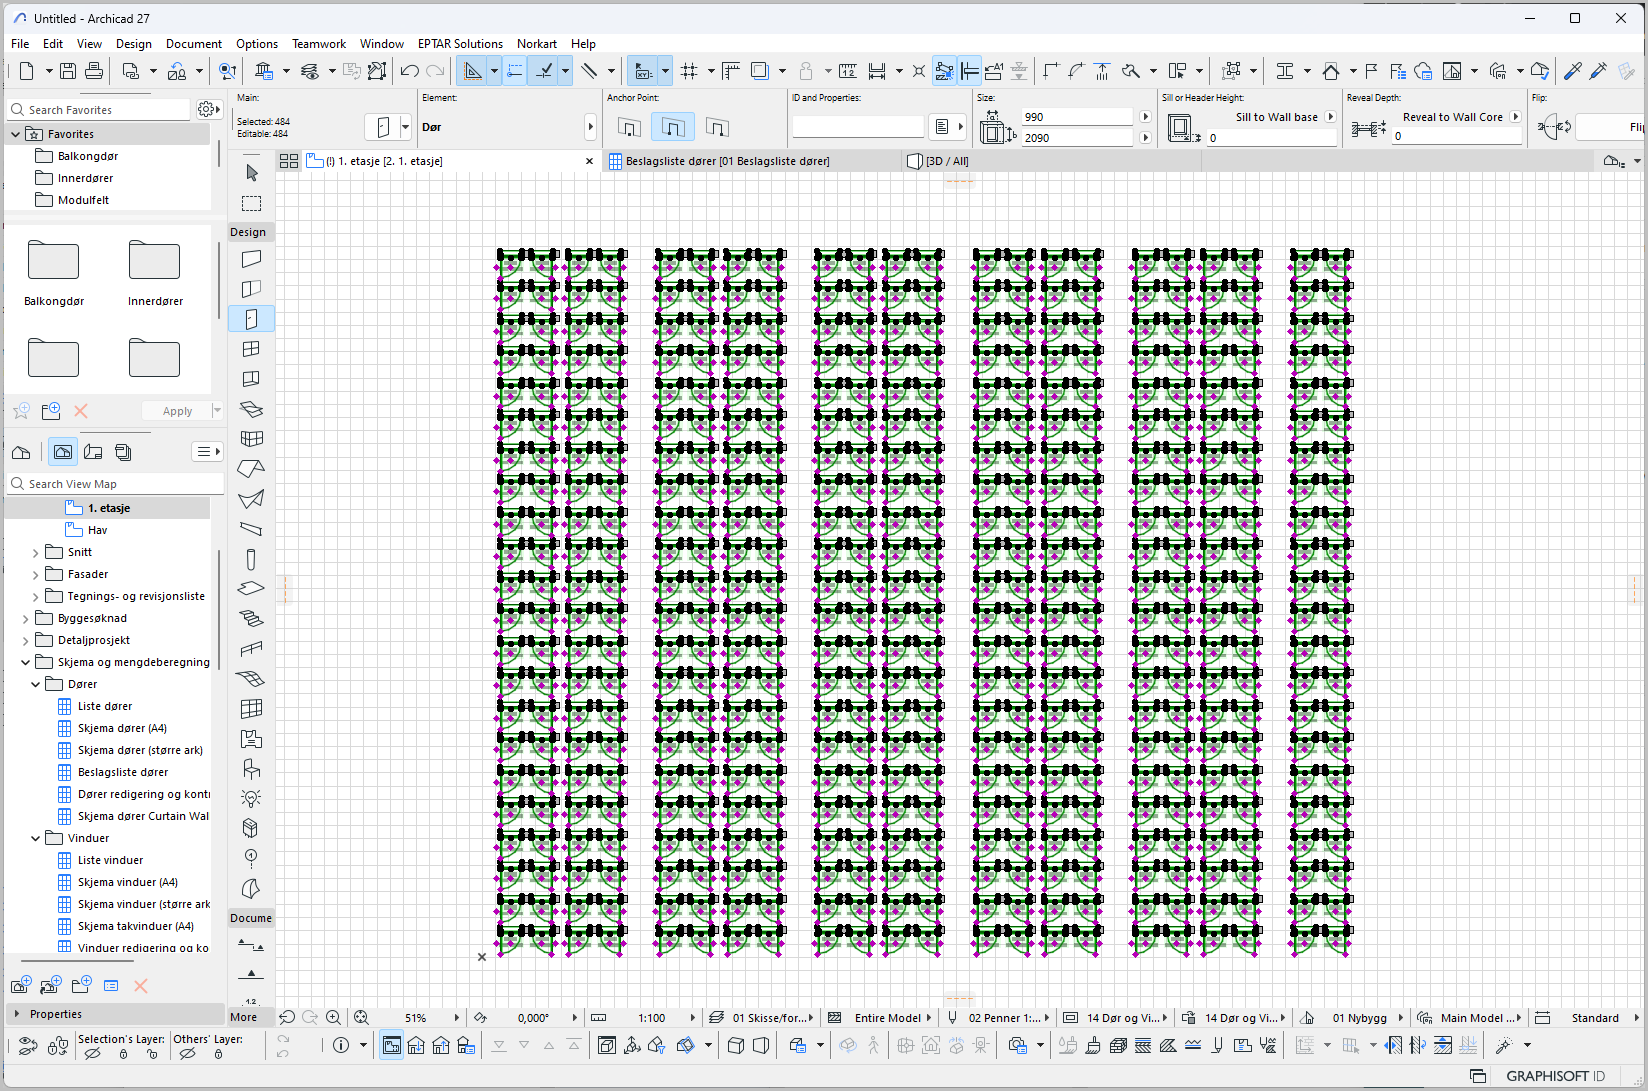
Task: Click the More button in the toolbox
Action: [x=244, y=1017]
